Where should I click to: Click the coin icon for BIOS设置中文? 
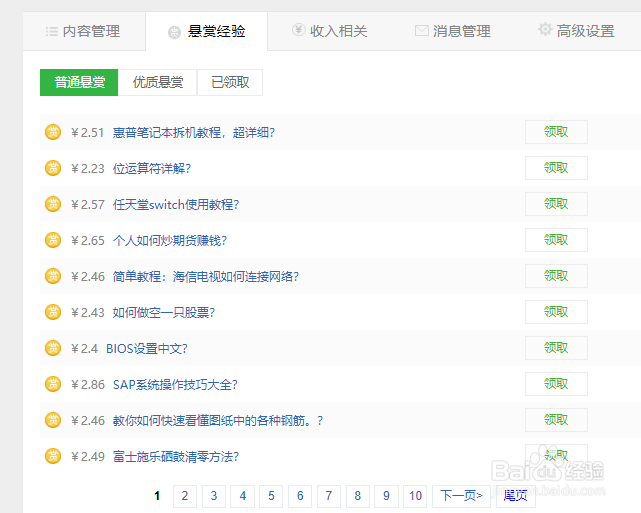[x=53, y=348]
